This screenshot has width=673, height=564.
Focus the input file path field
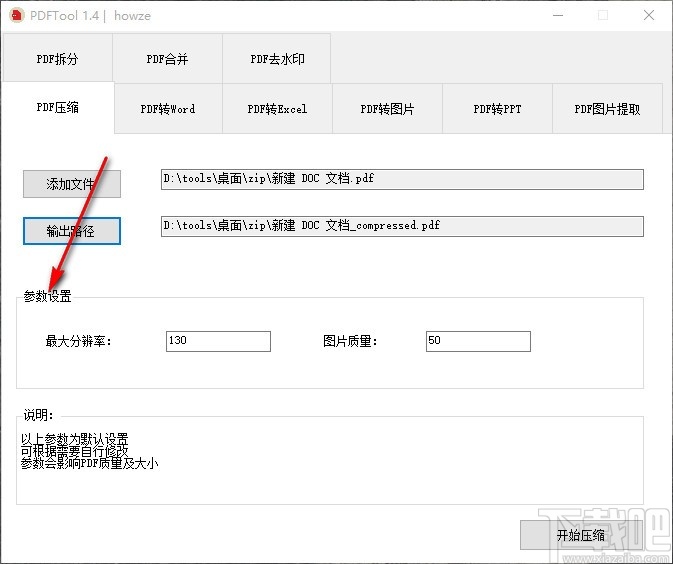402,179
